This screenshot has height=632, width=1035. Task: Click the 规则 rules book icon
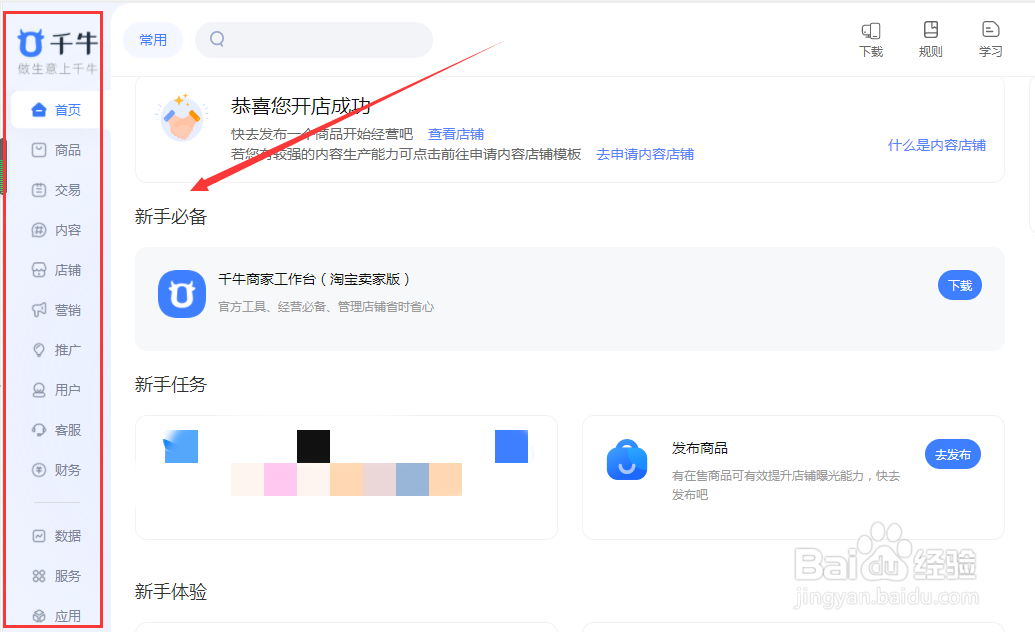(931, 30)
